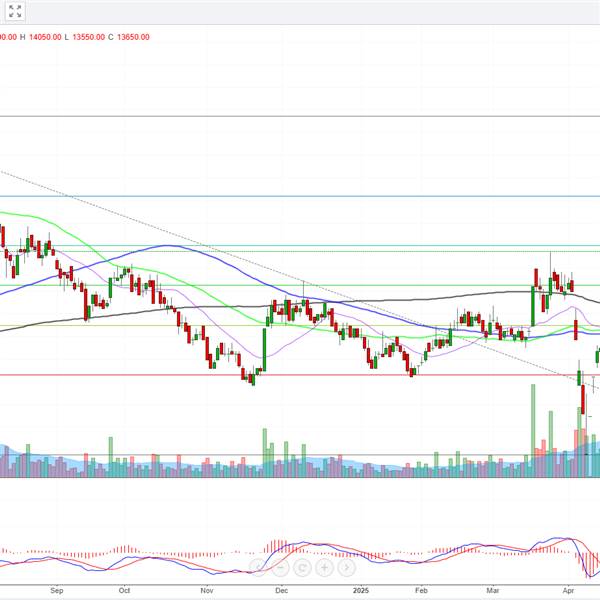
Task: Reset the chart with the circular arrow button
Action: pyautogui.click(x=302, y=567)
